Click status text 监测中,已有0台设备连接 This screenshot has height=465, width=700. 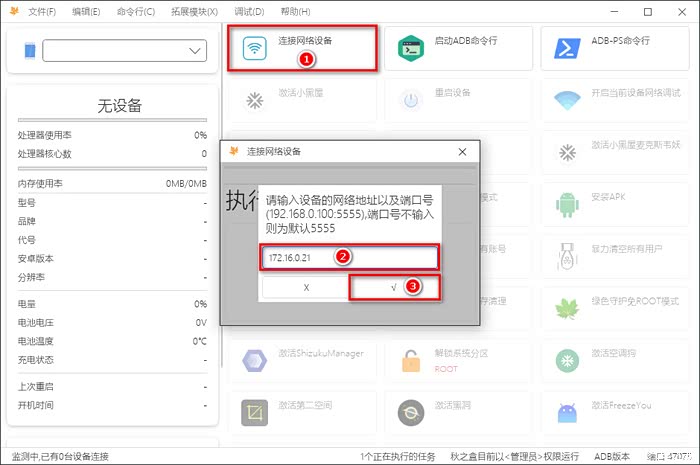pyautogui.click(x=60, y=457)
